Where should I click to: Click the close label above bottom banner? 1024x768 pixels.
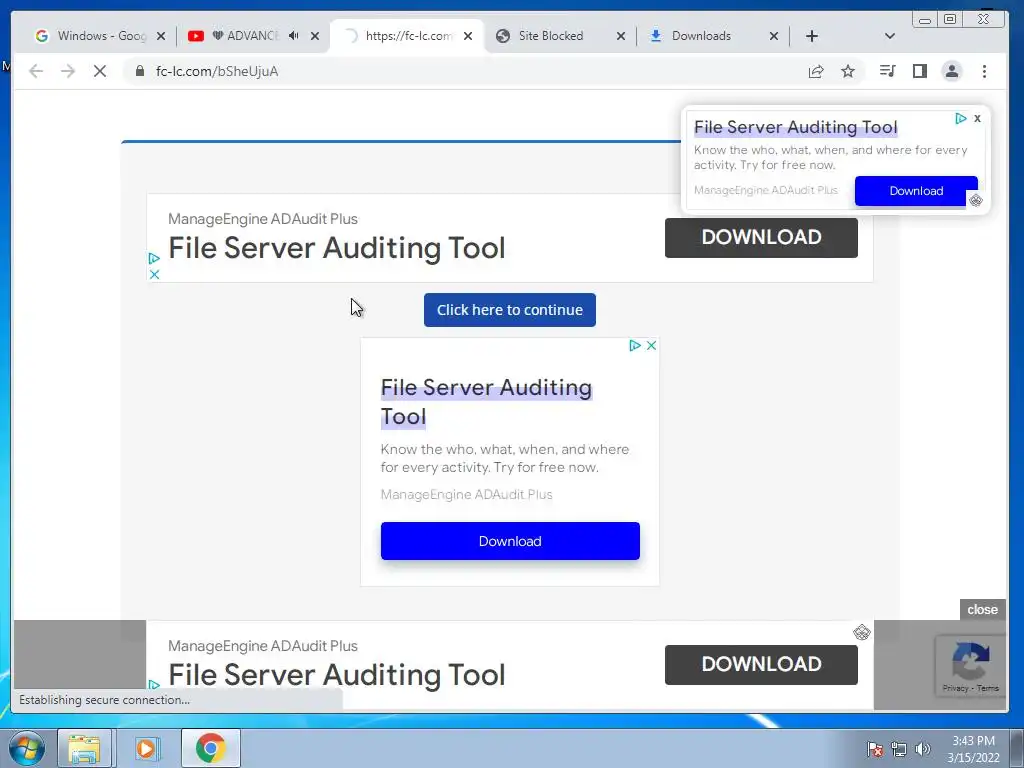(x=982, y=609)
